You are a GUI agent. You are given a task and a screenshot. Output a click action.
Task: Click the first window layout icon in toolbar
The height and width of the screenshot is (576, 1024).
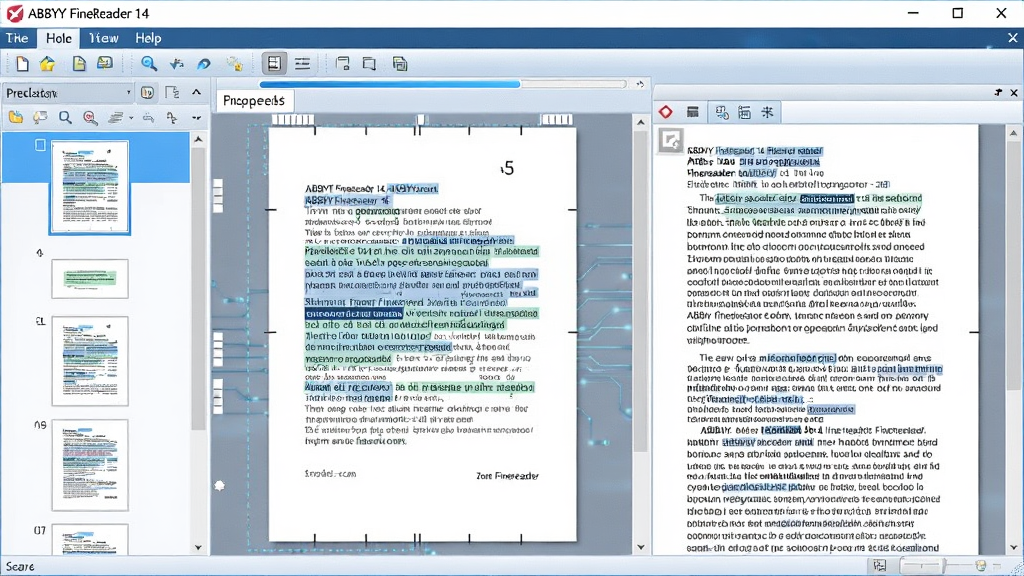[343, 63]
